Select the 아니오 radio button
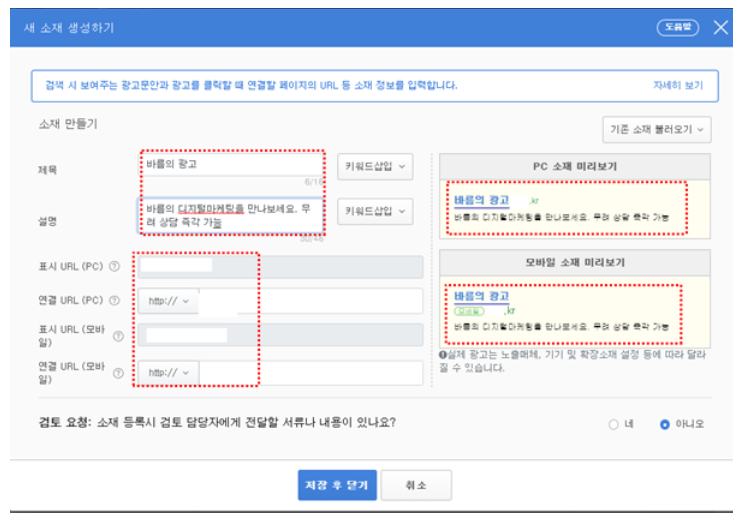The width and height of the screenshot is (752, 531). point(665,424)
